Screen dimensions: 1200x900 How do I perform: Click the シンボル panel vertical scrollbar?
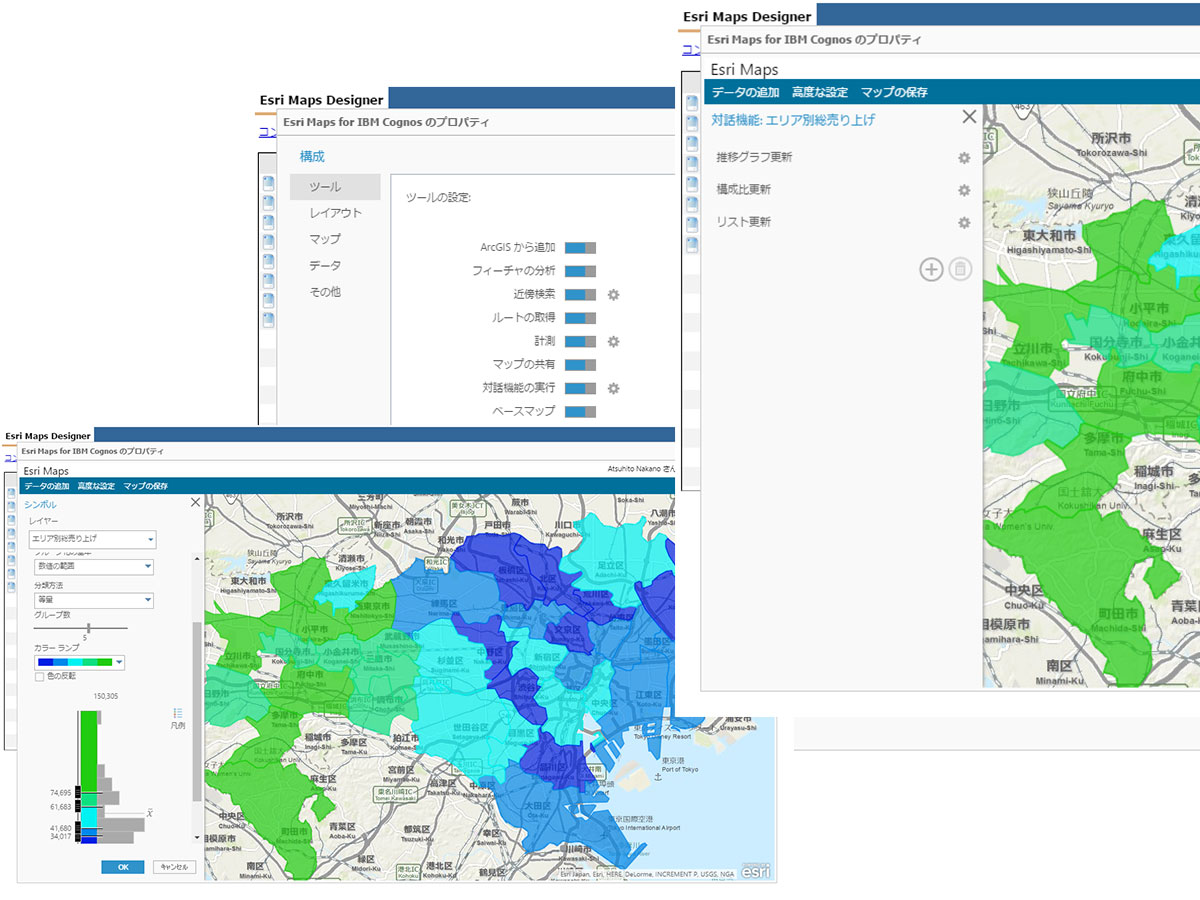pyautogui.click(x=196, y=710)
